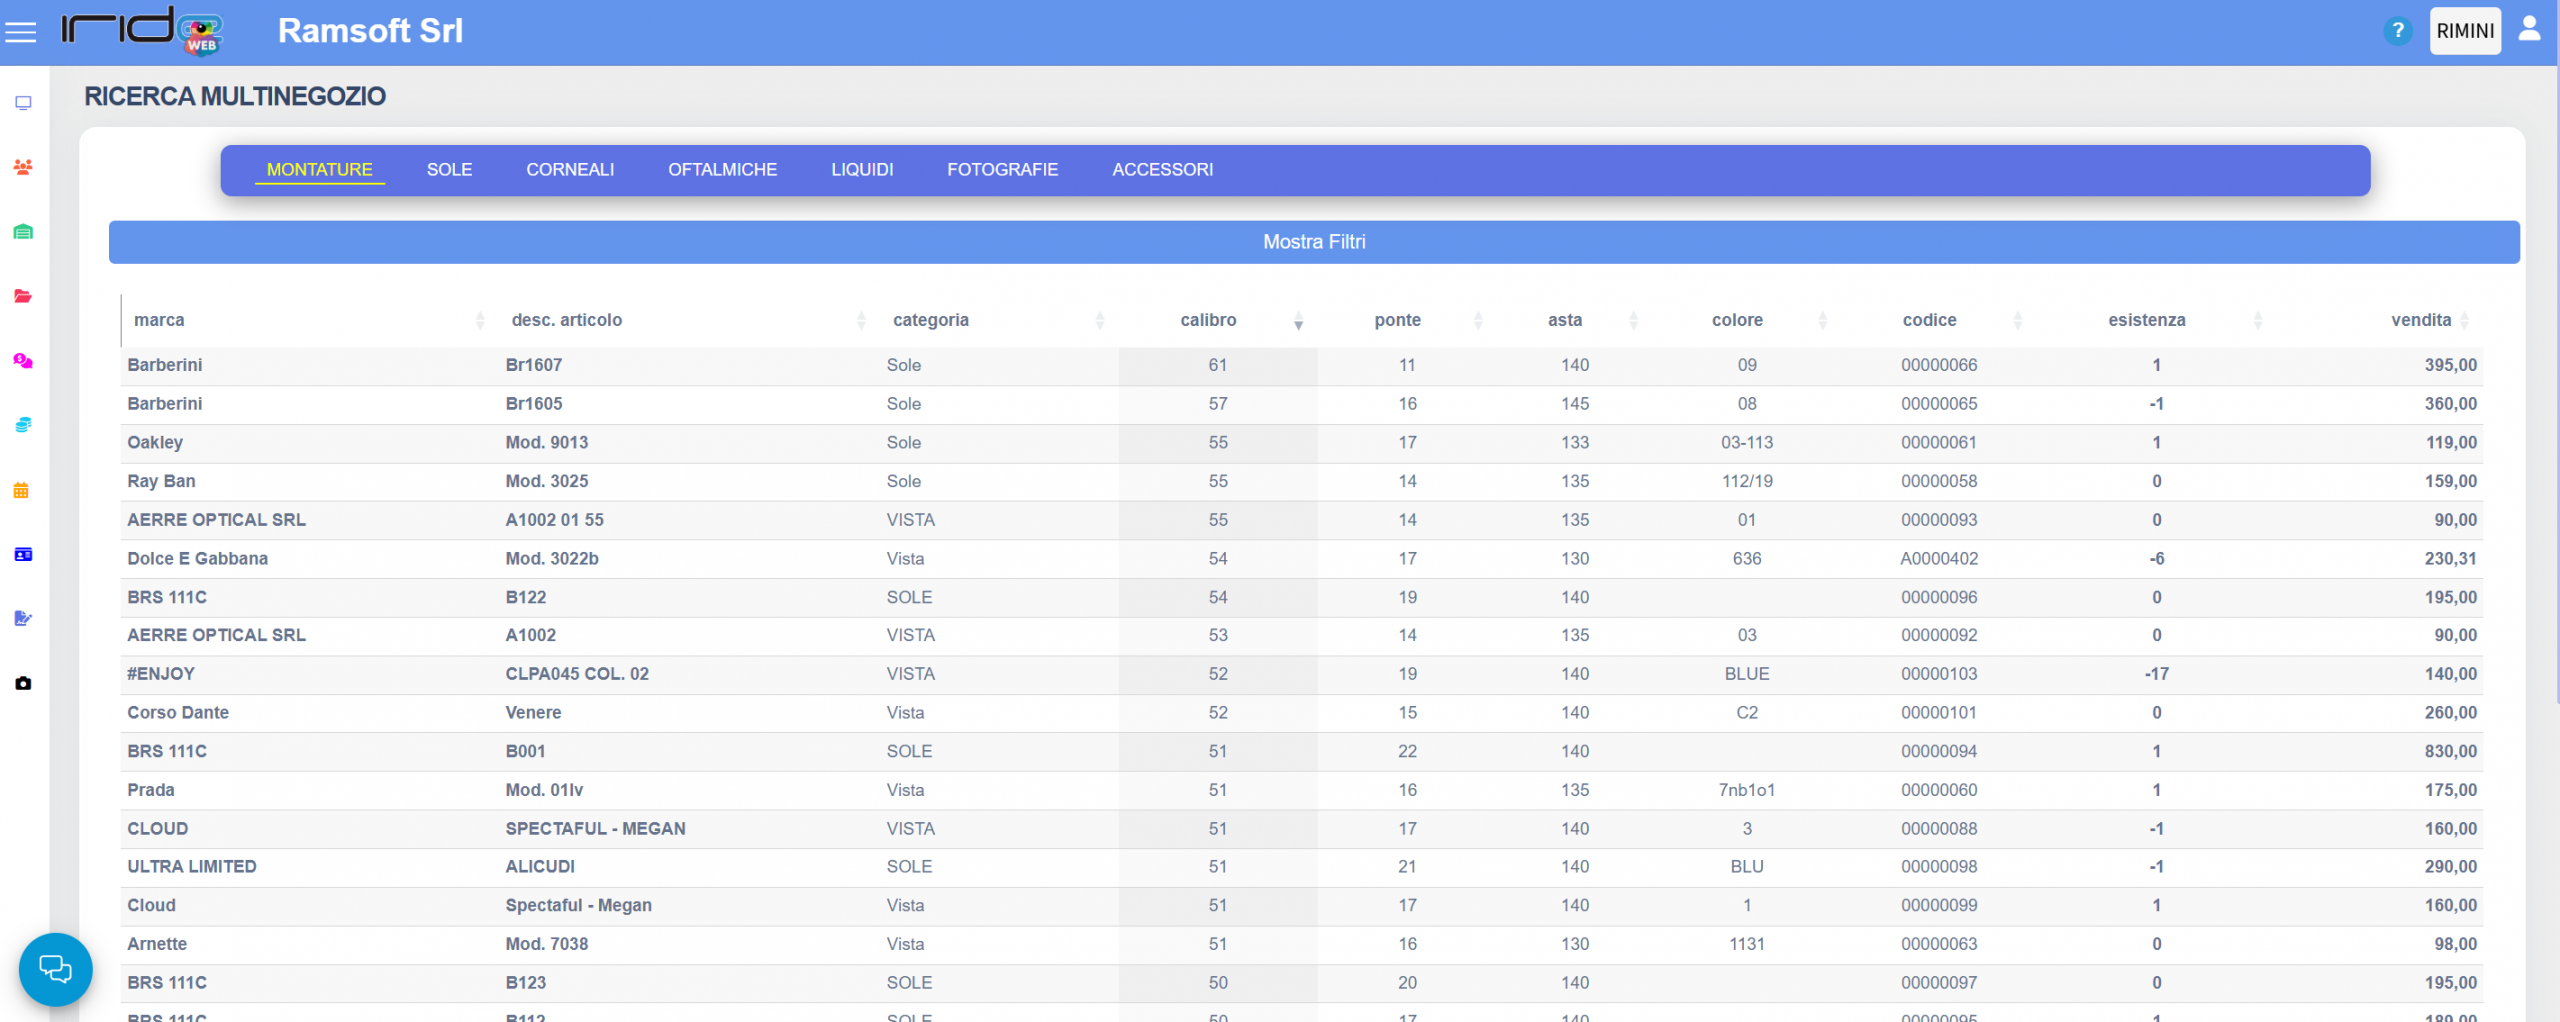Click the black camera icon in sidebar
Viewport: 2560px width, 1022px height.
(x=23, y=683)
